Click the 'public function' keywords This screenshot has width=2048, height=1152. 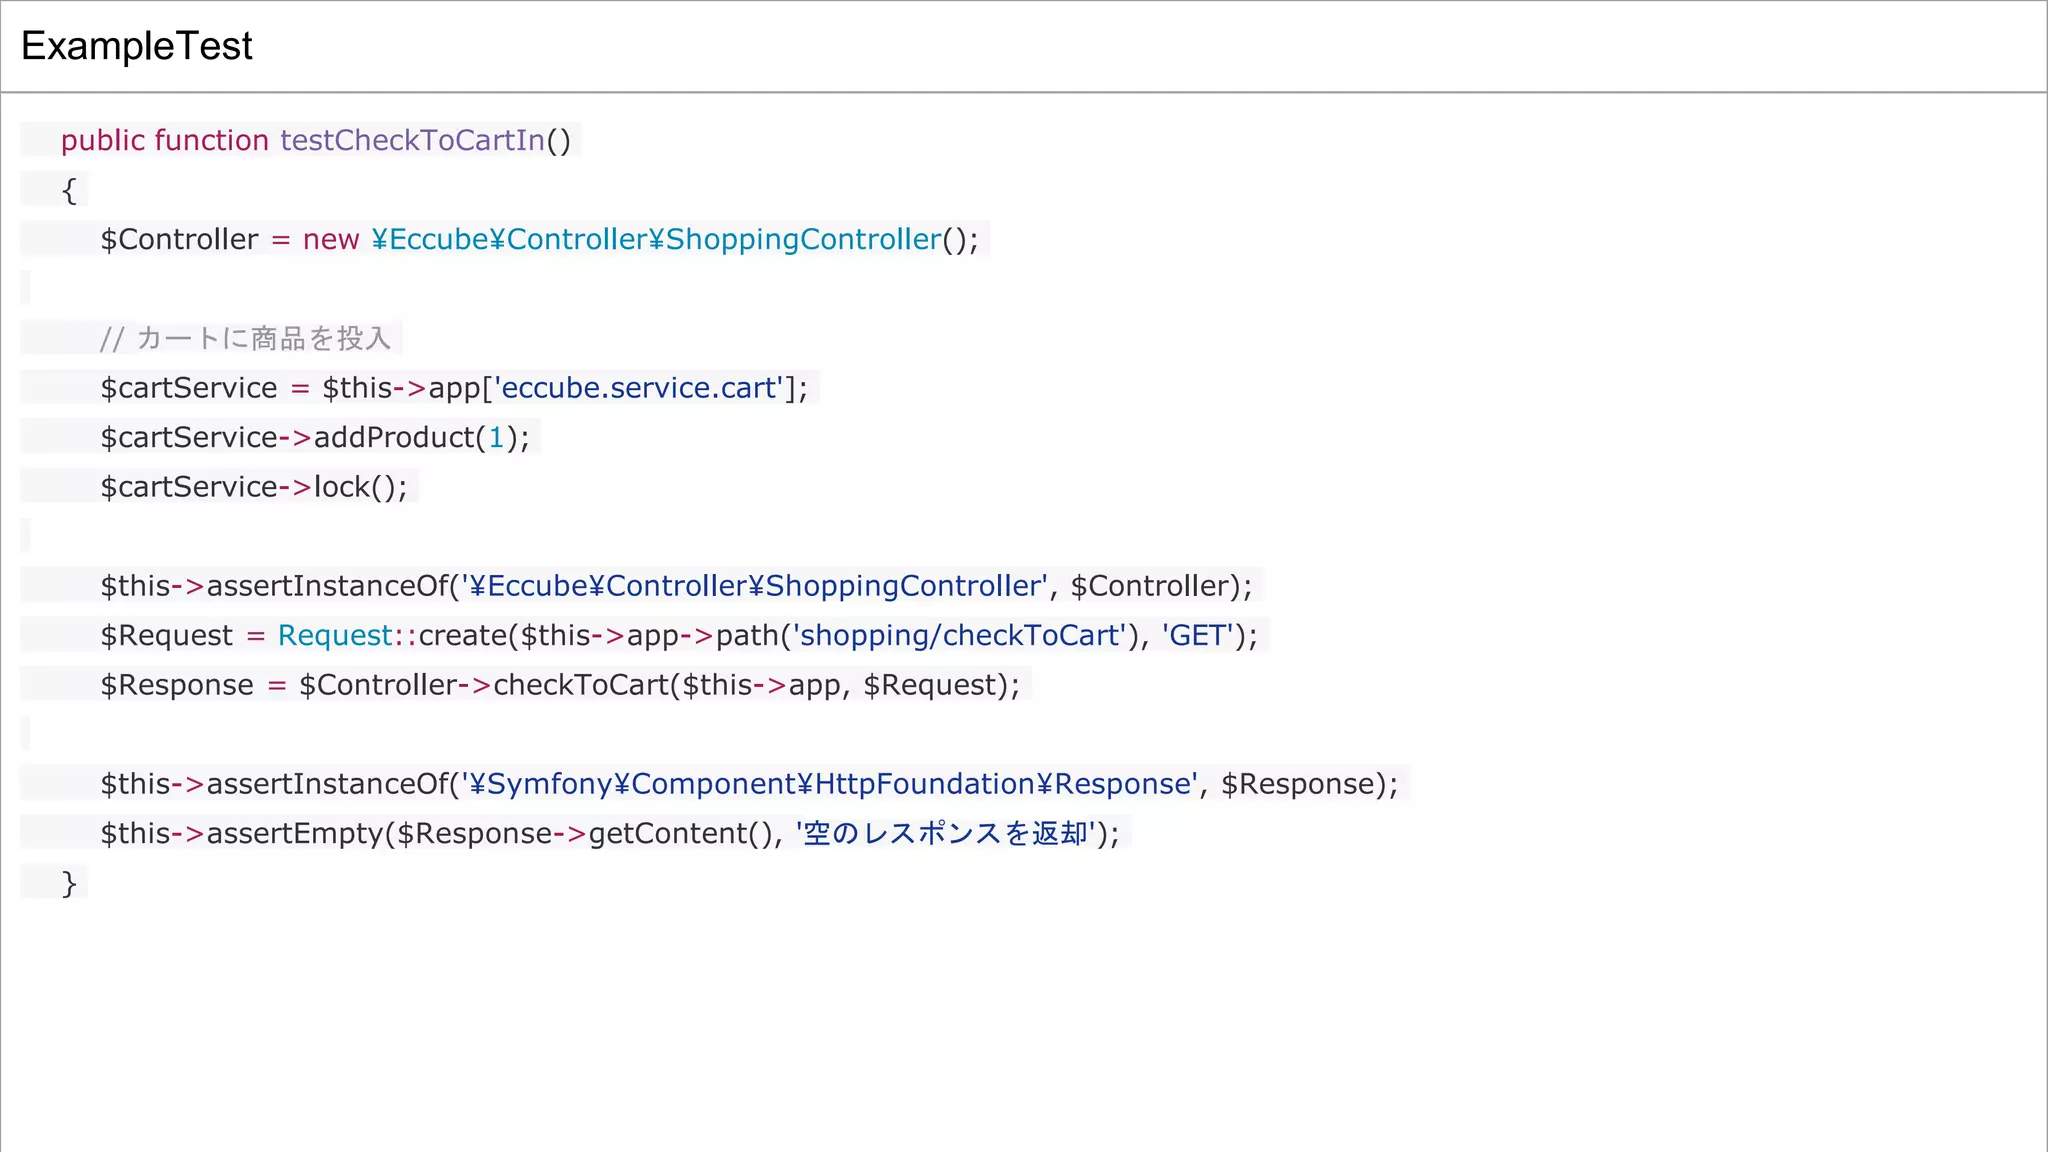click(165, 140)
